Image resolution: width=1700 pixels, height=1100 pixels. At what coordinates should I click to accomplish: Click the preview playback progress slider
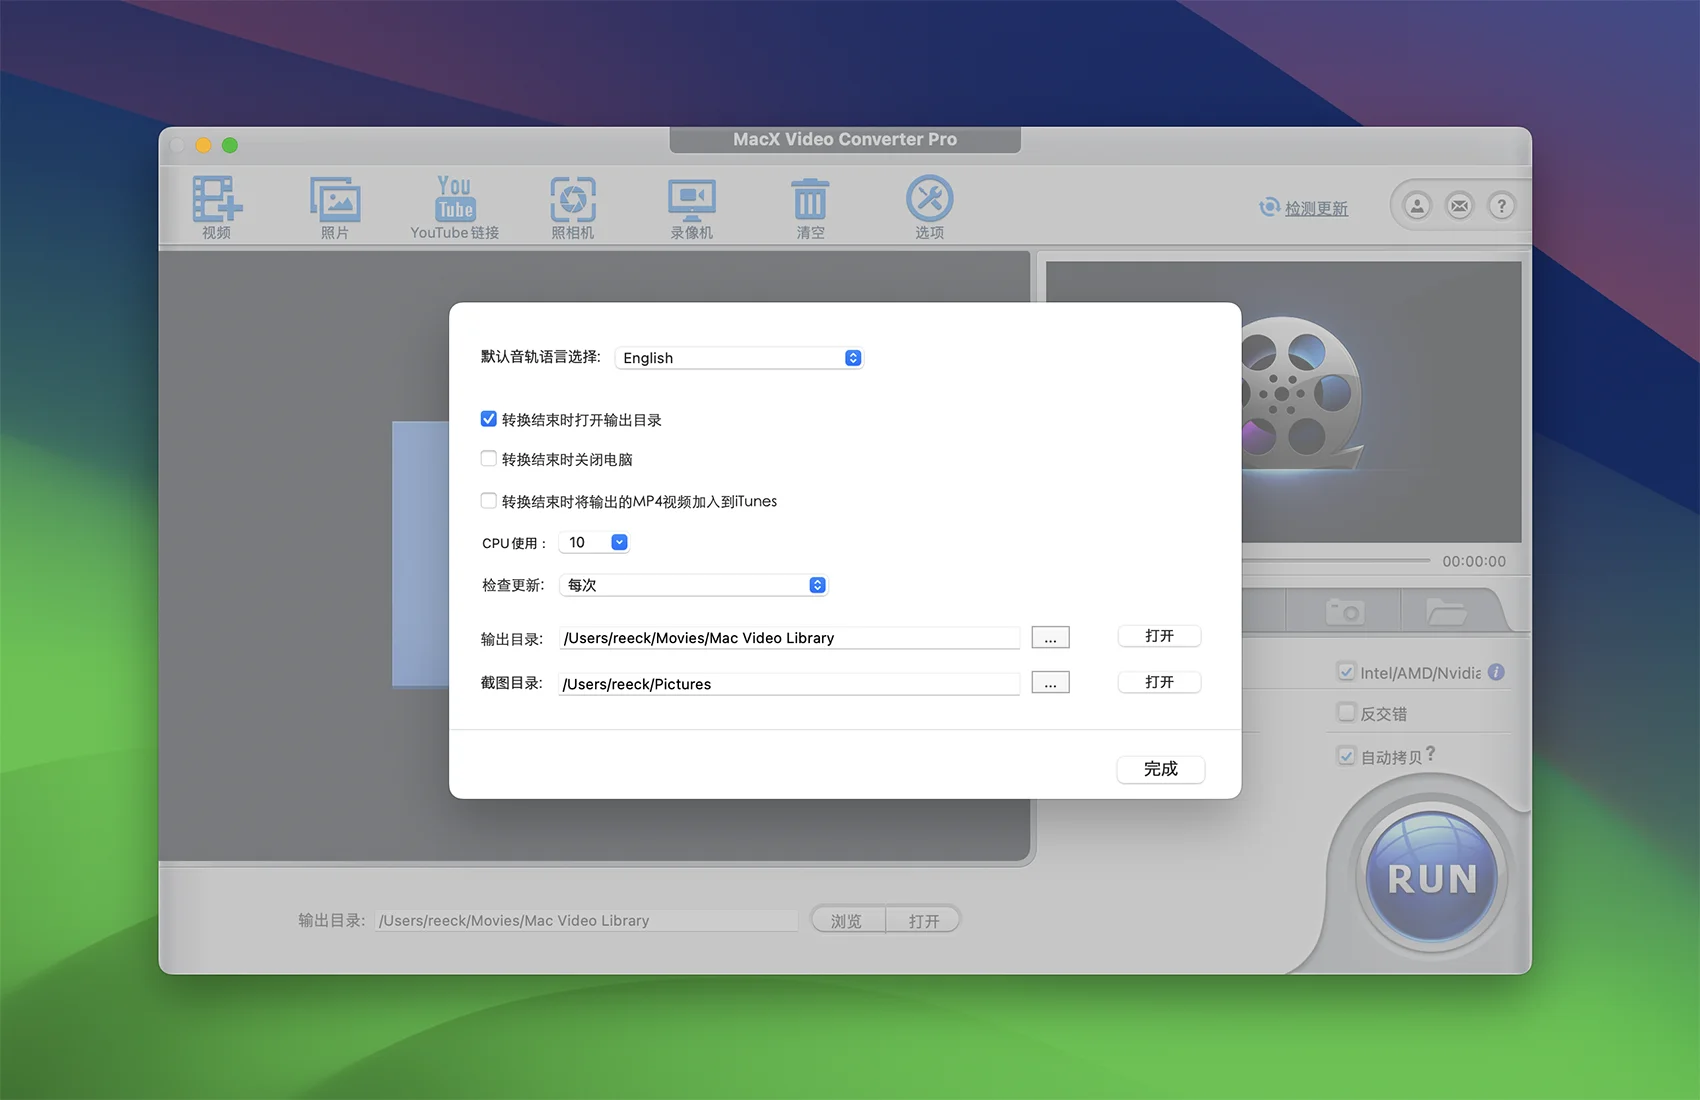coord(1336,560)
